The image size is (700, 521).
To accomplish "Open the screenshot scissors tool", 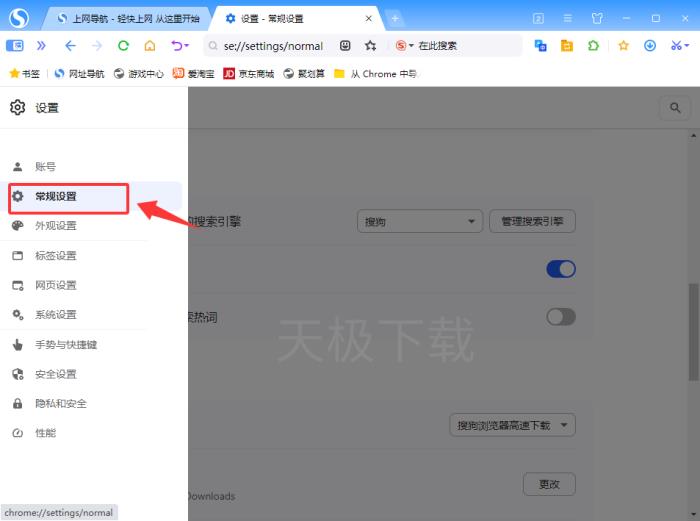I will [x=676, y=45].
